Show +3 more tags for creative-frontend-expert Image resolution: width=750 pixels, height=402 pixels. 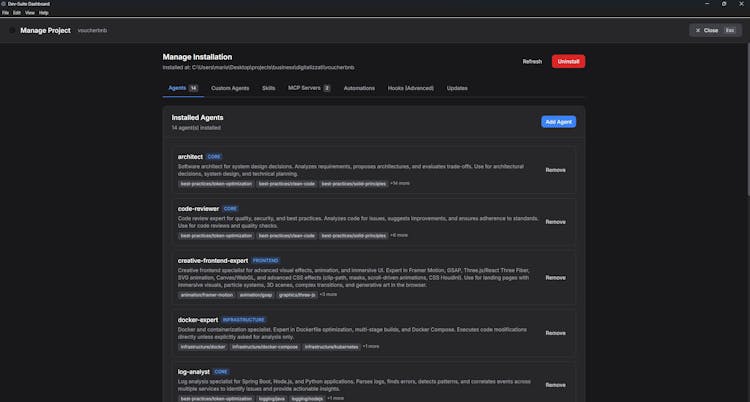pos(328,295)
